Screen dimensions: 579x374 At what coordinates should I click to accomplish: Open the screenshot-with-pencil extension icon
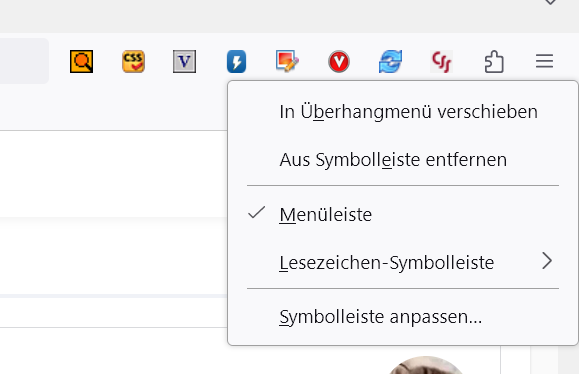(287, 61)
